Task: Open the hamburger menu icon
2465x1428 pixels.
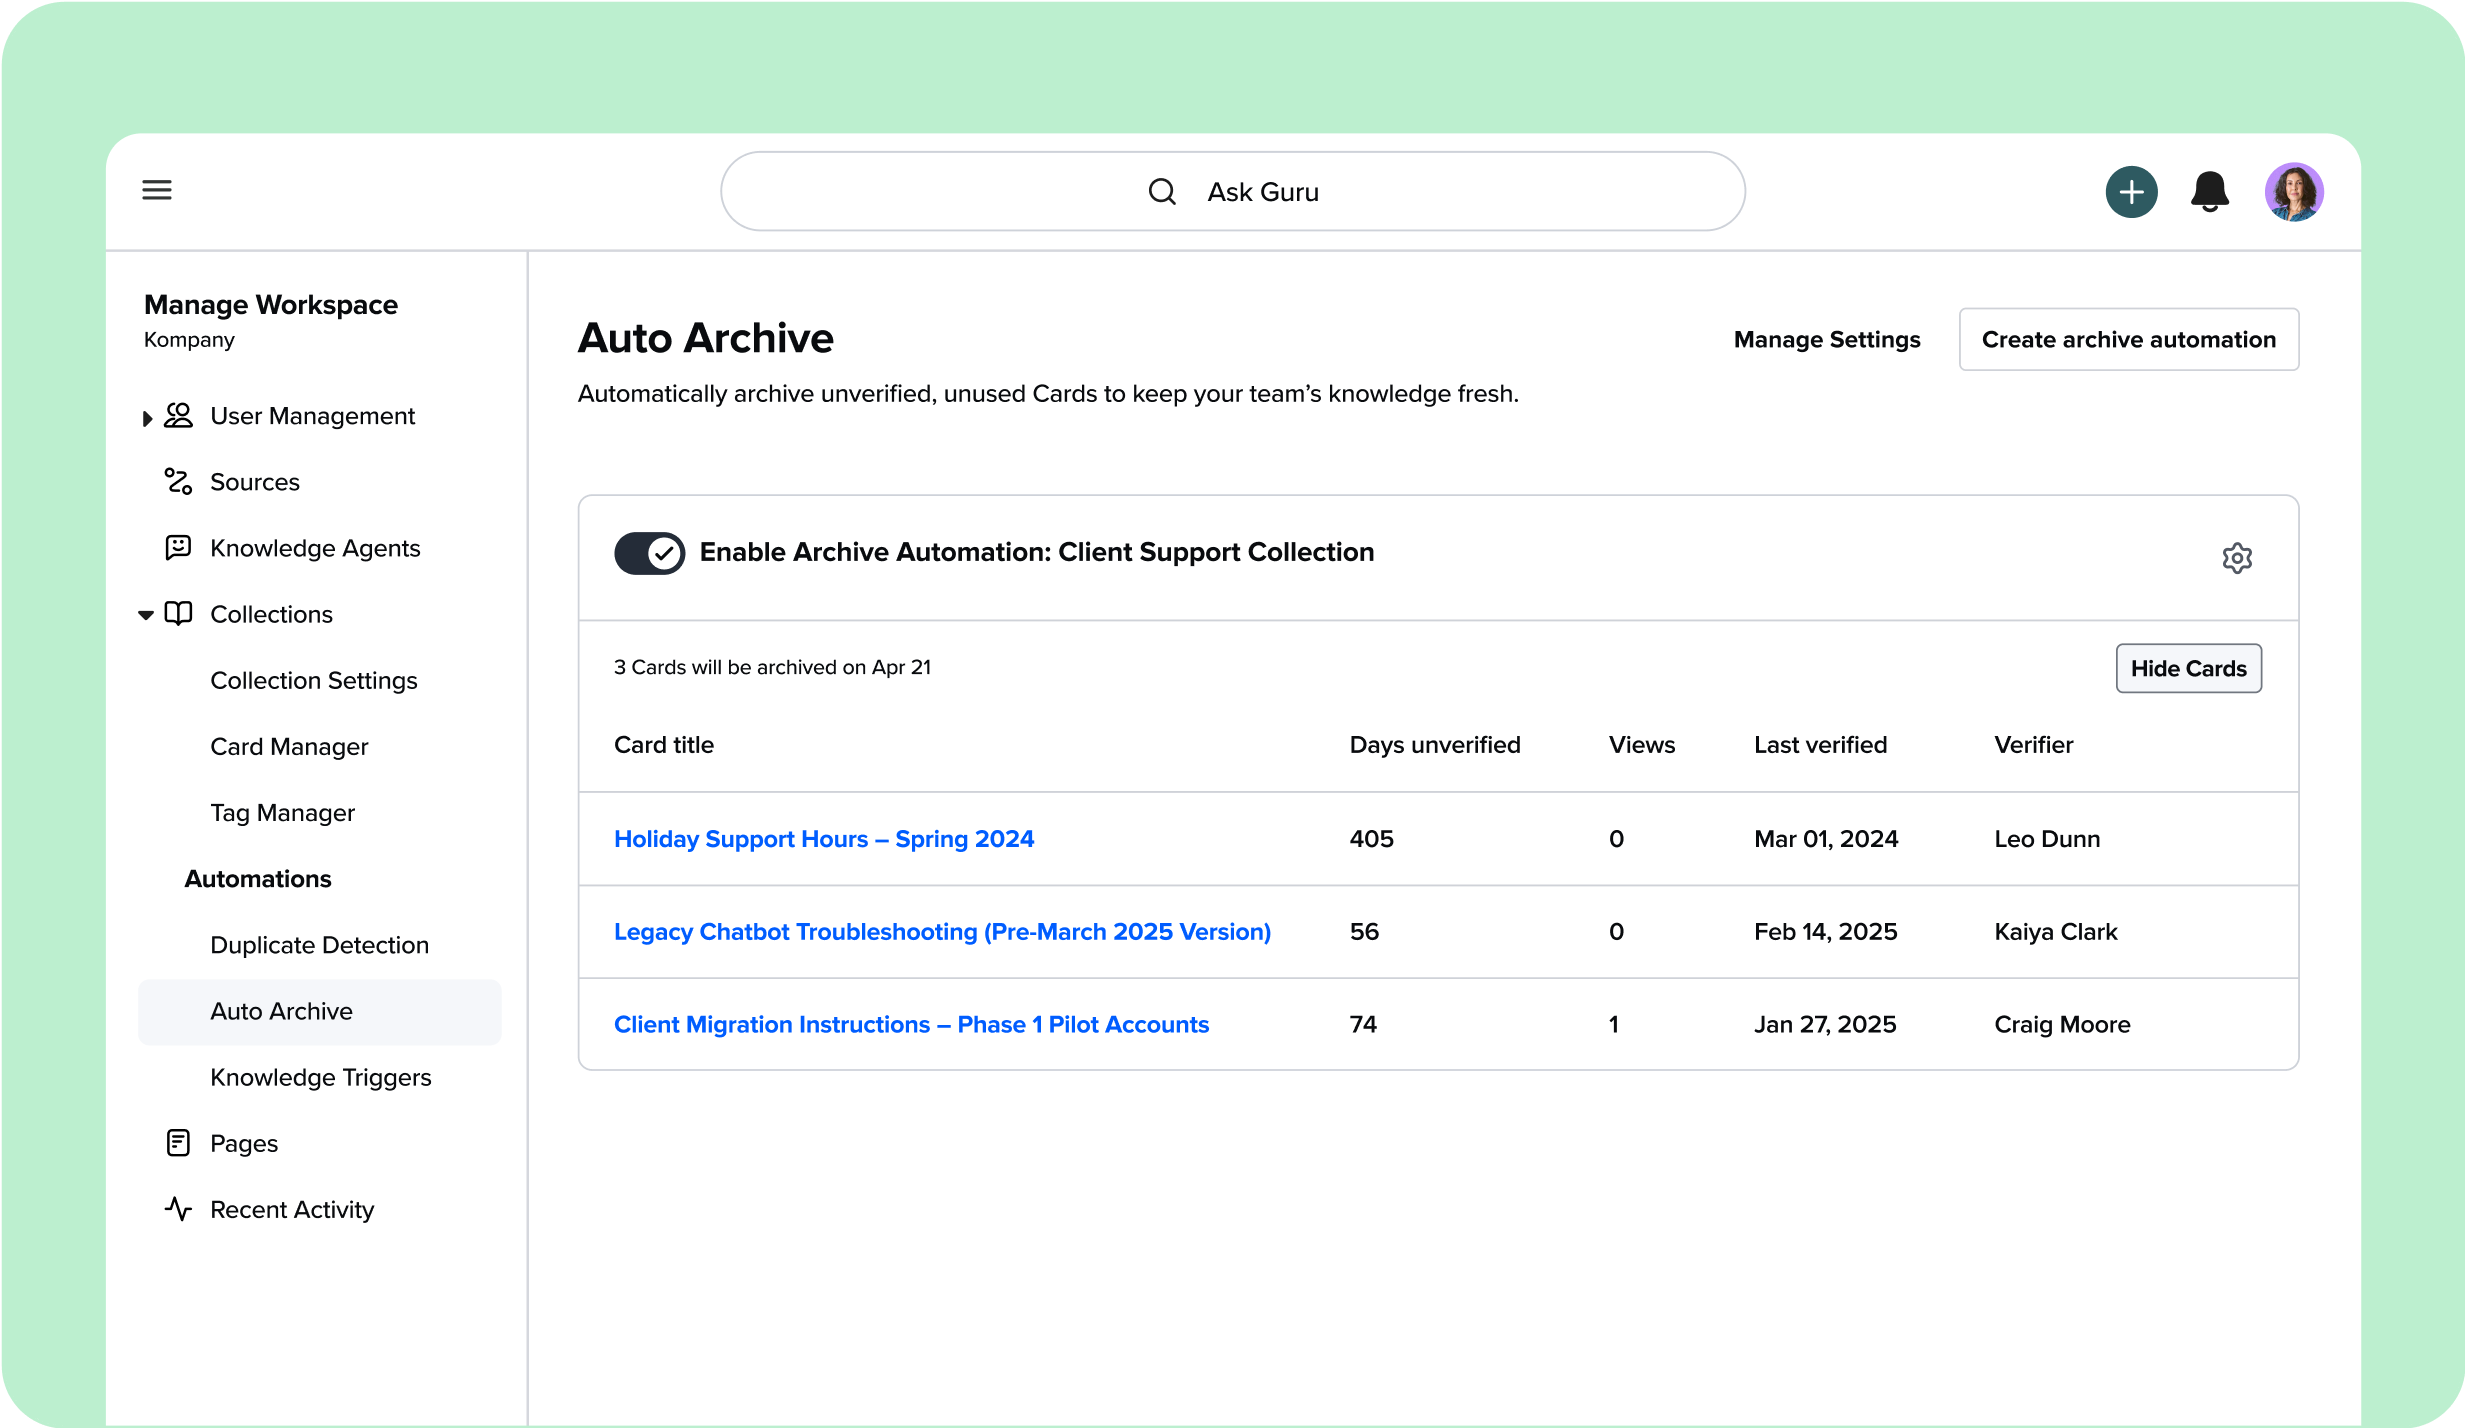Action: pyautogui.click(x=157, y=190)
